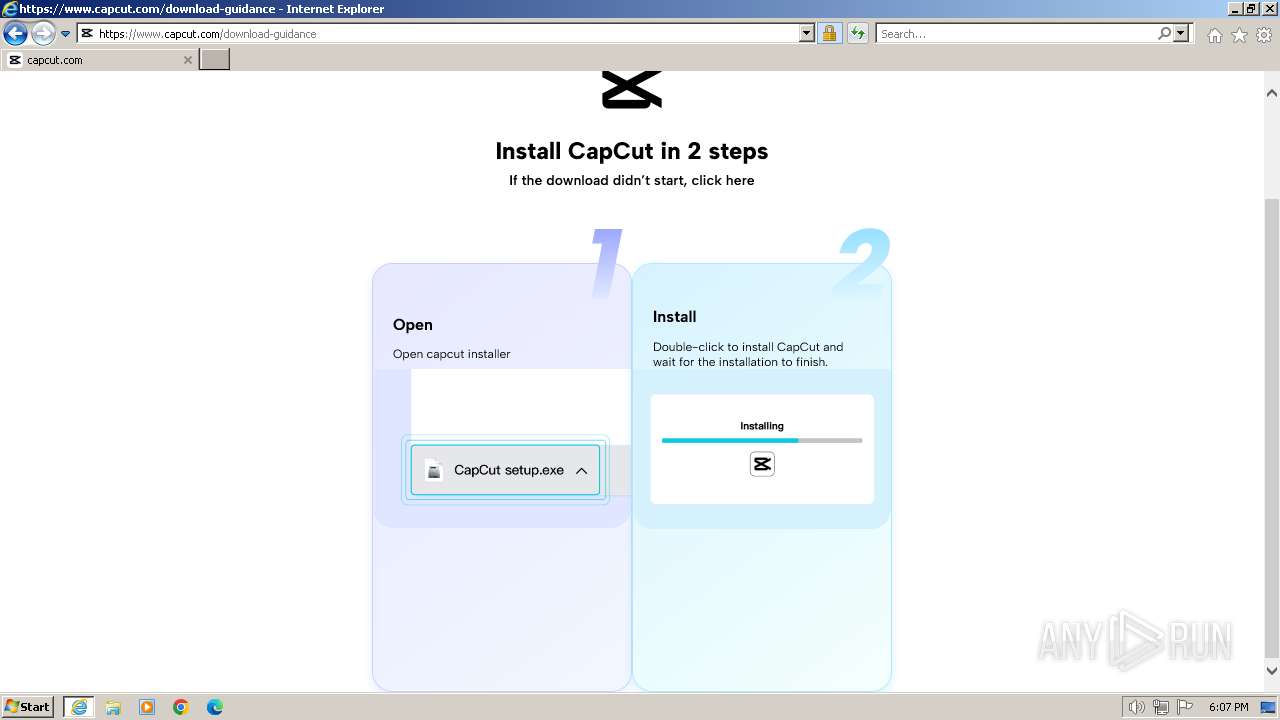Open the File Explorer taskbar icon

[x=113, y=707]
